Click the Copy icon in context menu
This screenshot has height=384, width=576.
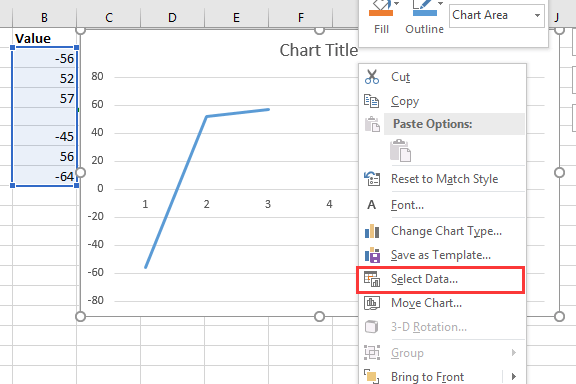click(371, 101)
